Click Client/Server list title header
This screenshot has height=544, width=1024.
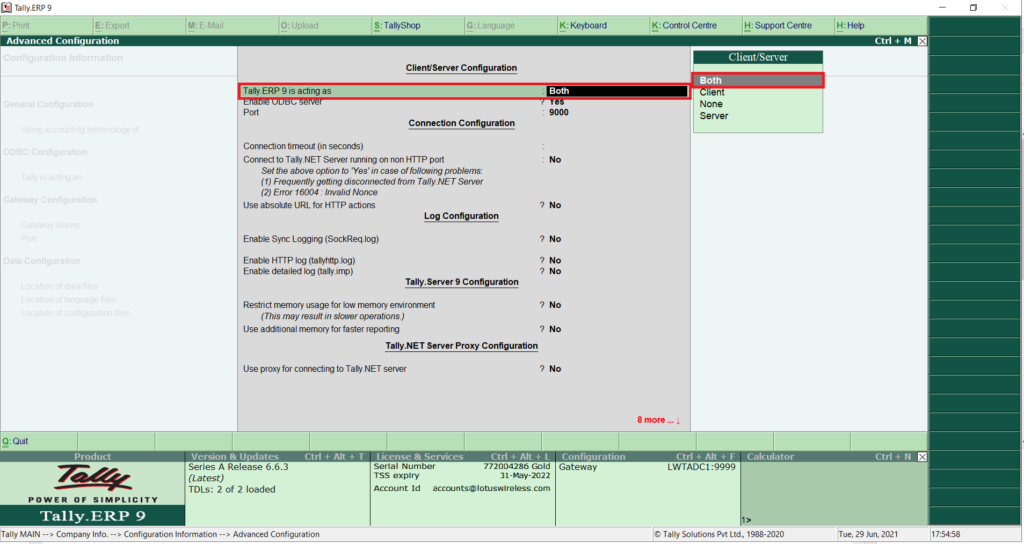pyautogui.click(x=758, y=57)
